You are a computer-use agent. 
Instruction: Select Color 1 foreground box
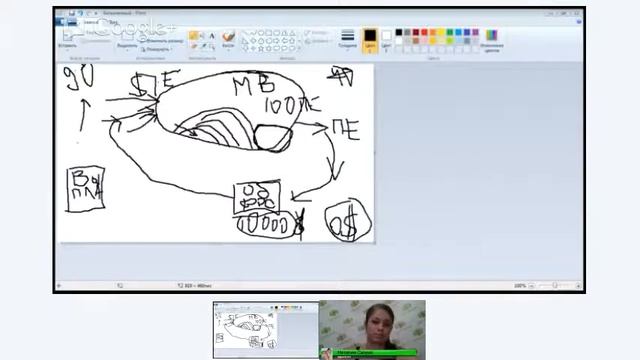point(370,40)
